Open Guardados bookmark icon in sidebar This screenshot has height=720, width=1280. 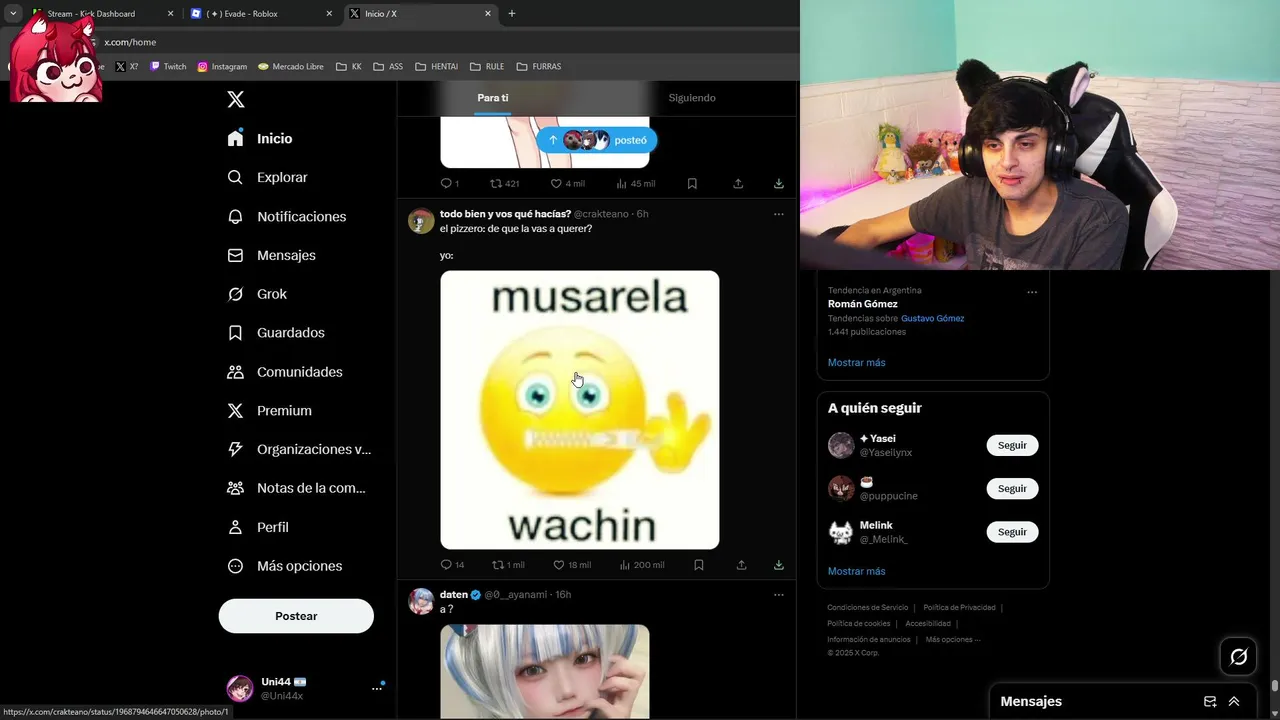tap(235, 332)
